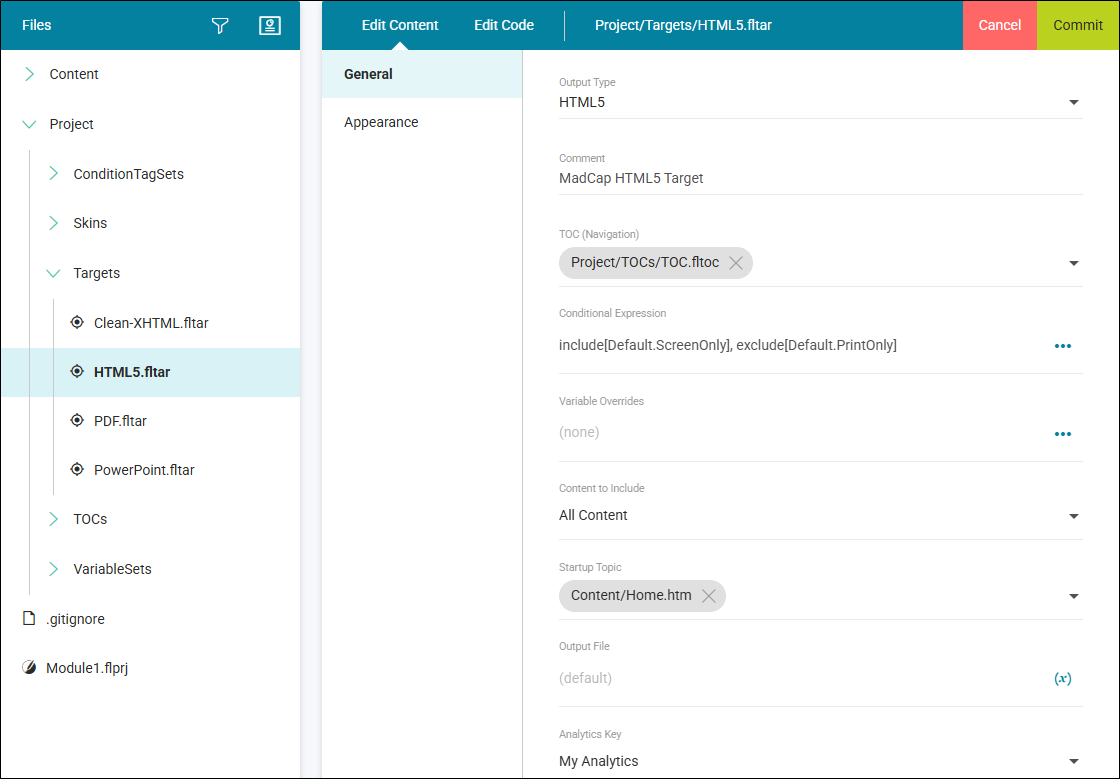Click the Project/Targets/HTML5.fltar path text
This screenshot has height=779, width=1120.
click(683, 25)
